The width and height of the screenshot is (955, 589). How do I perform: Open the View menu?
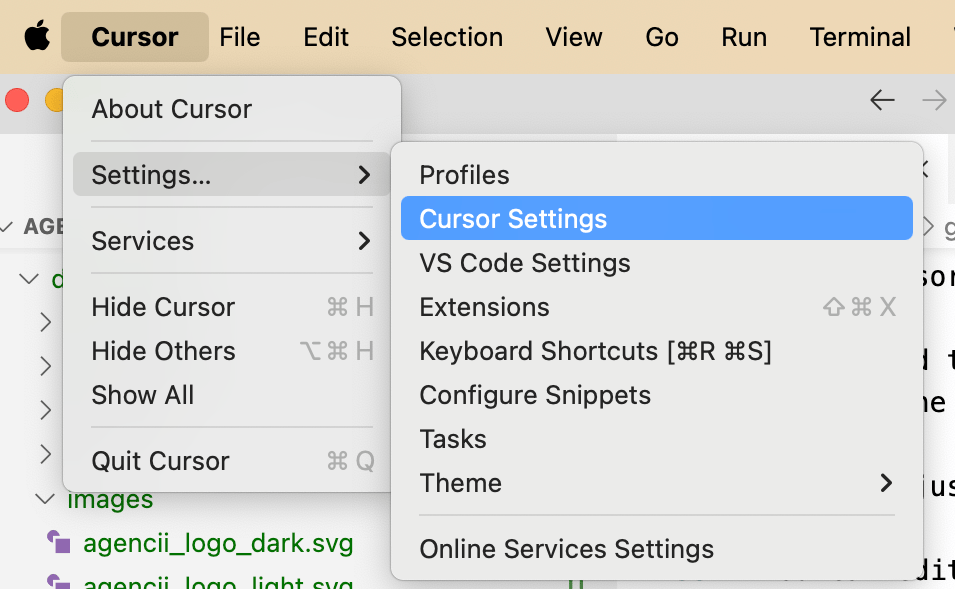click(574, 37)
